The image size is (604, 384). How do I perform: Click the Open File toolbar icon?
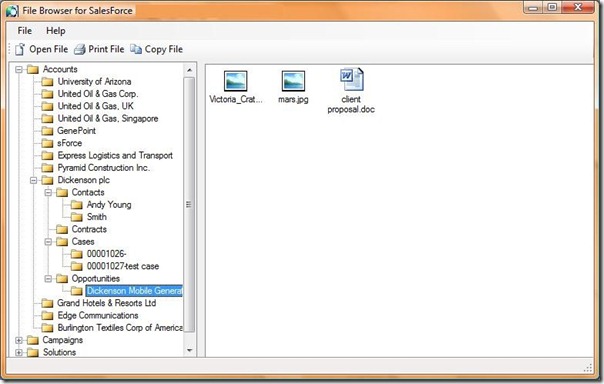(x=20, y=49)
